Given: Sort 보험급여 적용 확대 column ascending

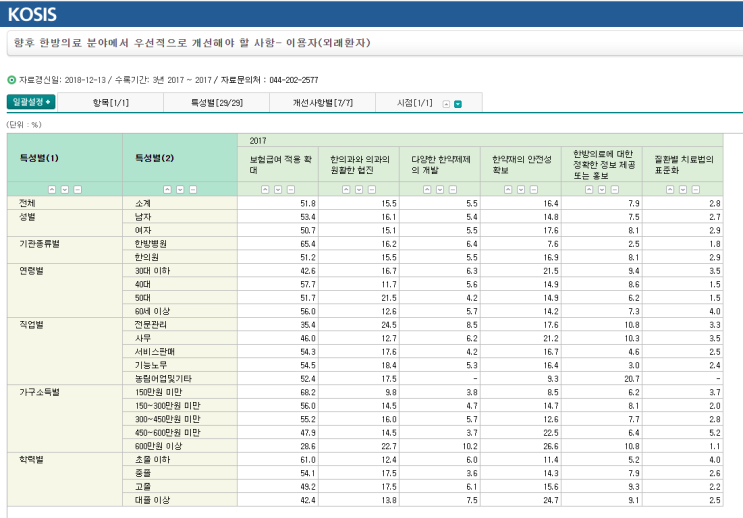Looking at the screenshot, I should coord(265,190).
